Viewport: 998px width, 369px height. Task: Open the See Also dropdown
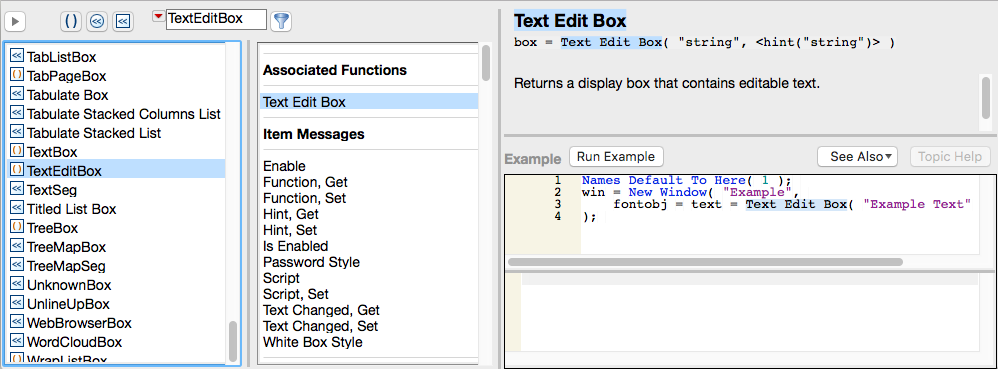(x=857, y=157)
